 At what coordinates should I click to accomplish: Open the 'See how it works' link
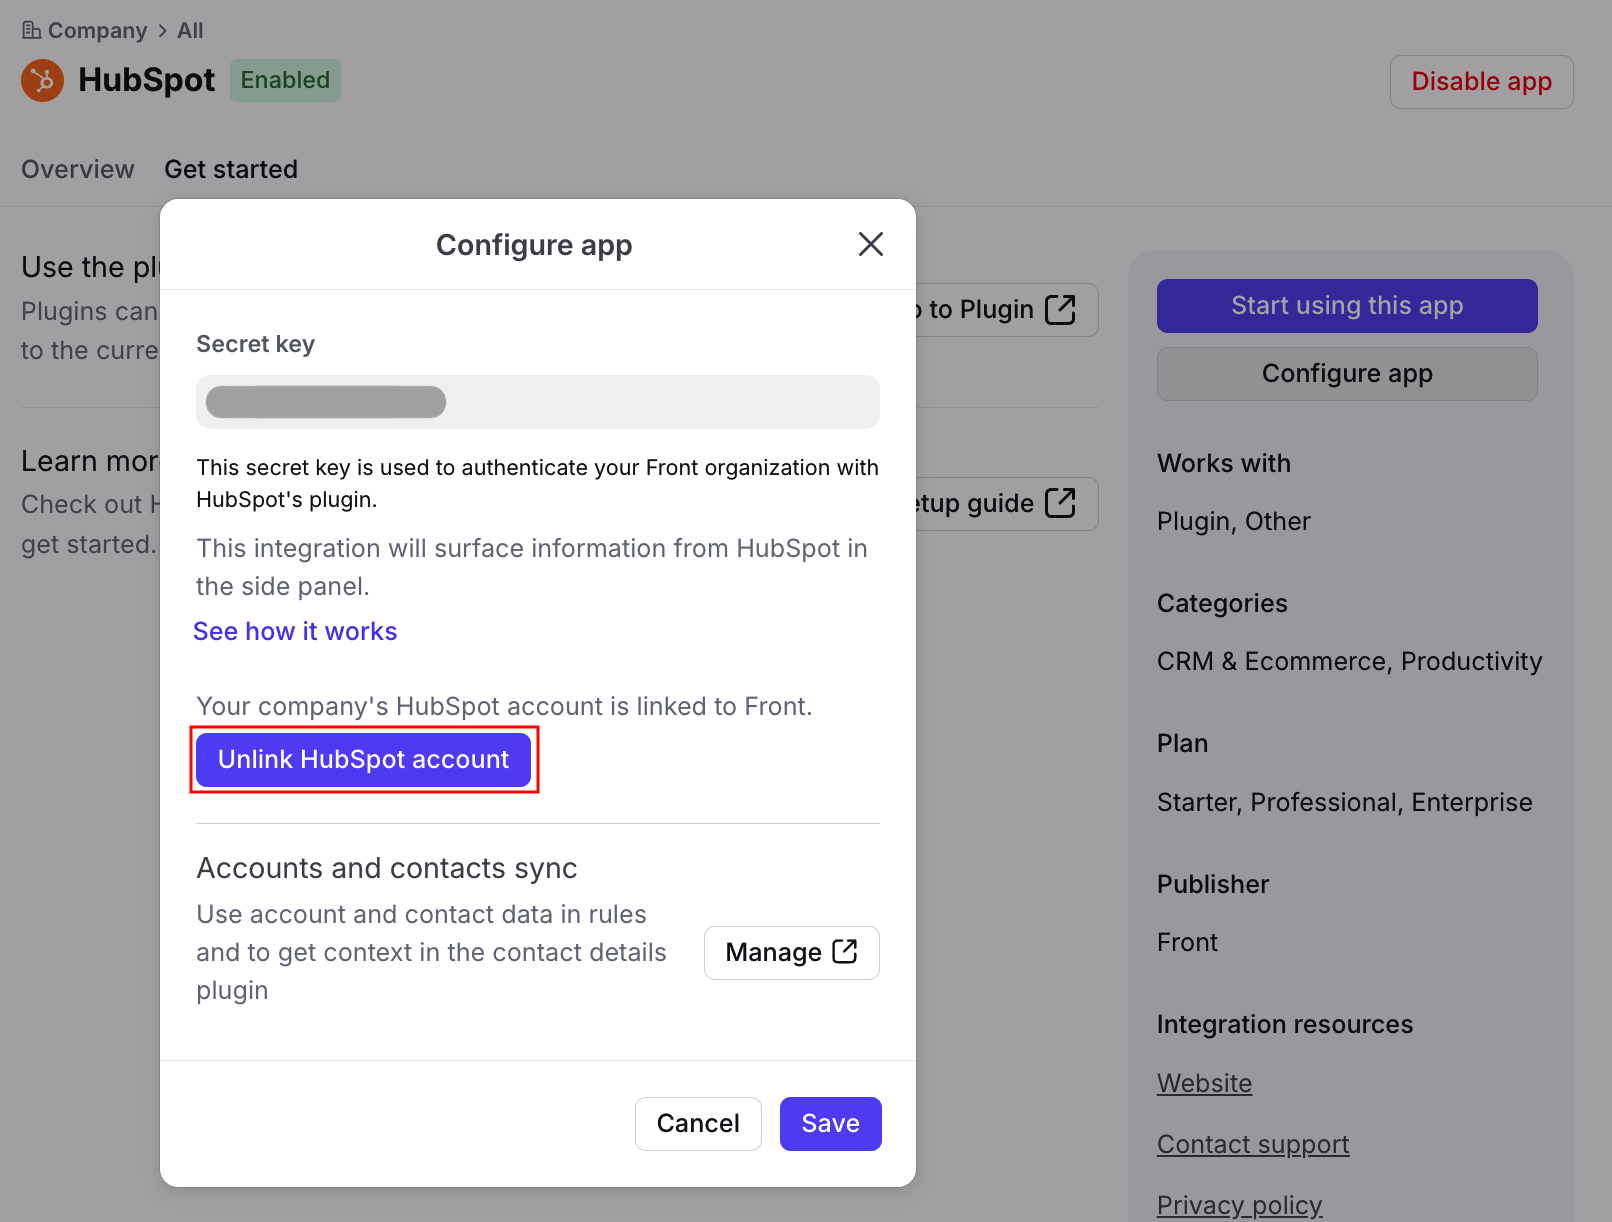(295, 631)
